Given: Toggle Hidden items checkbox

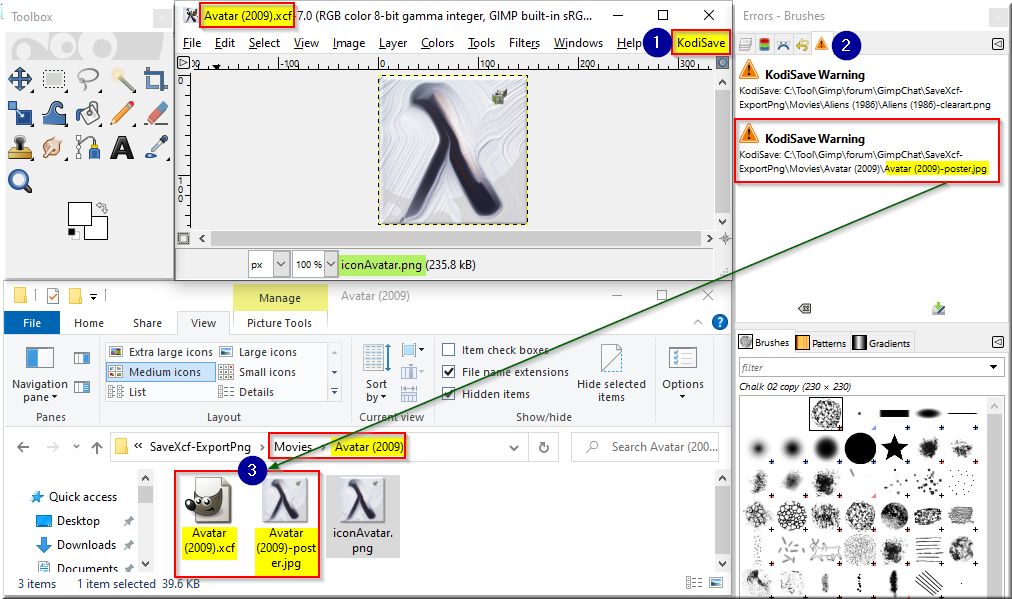Looking at the screenshot, I should (x=449, y=394).
